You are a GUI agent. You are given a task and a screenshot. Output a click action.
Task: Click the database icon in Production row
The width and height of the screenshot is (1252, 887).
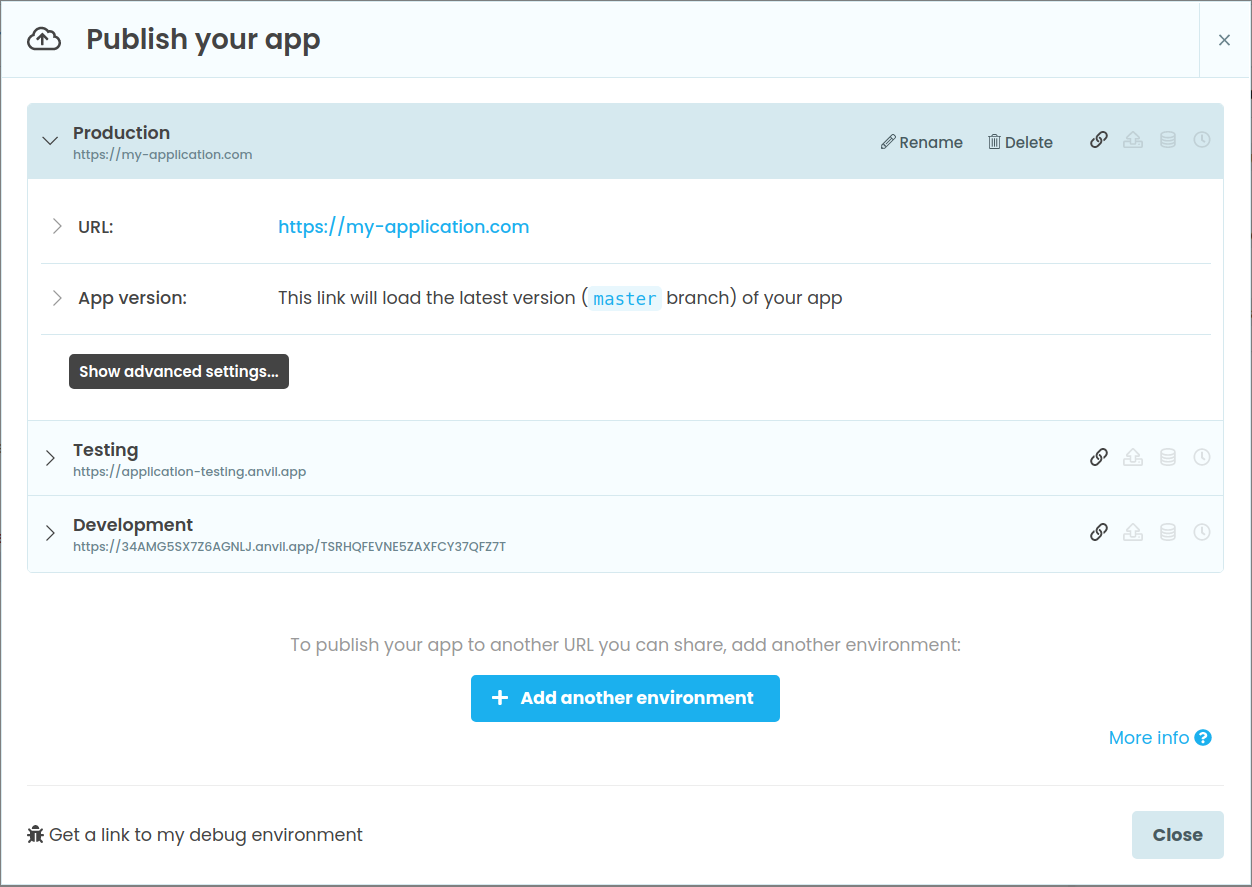coord(1167,140)
